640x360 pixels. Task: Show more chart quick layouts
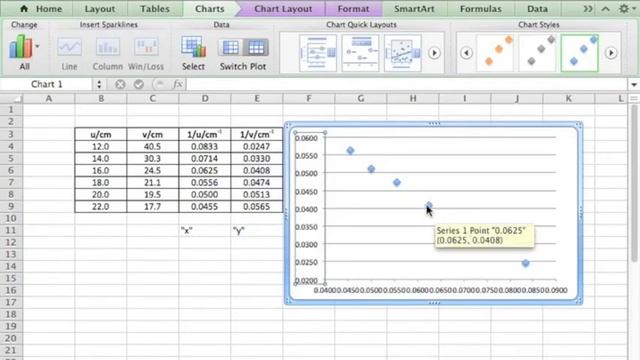[x=434, y=53]
